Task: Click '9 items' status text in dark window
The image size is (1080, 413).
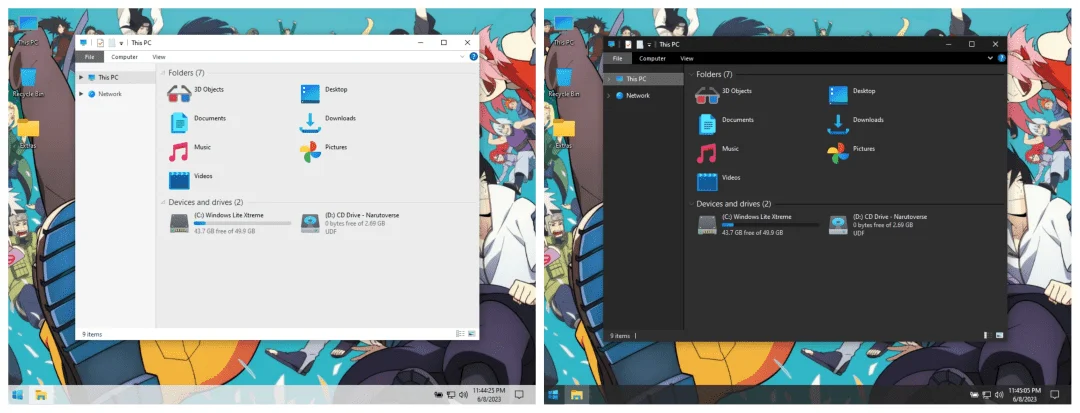Action: point(620,336)
